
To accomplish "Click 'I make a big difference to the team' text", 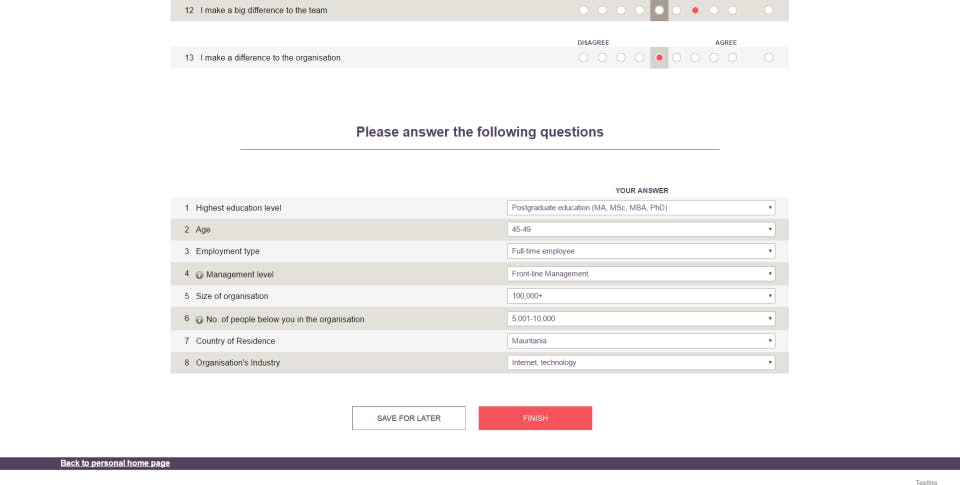I will coord(263,10).
